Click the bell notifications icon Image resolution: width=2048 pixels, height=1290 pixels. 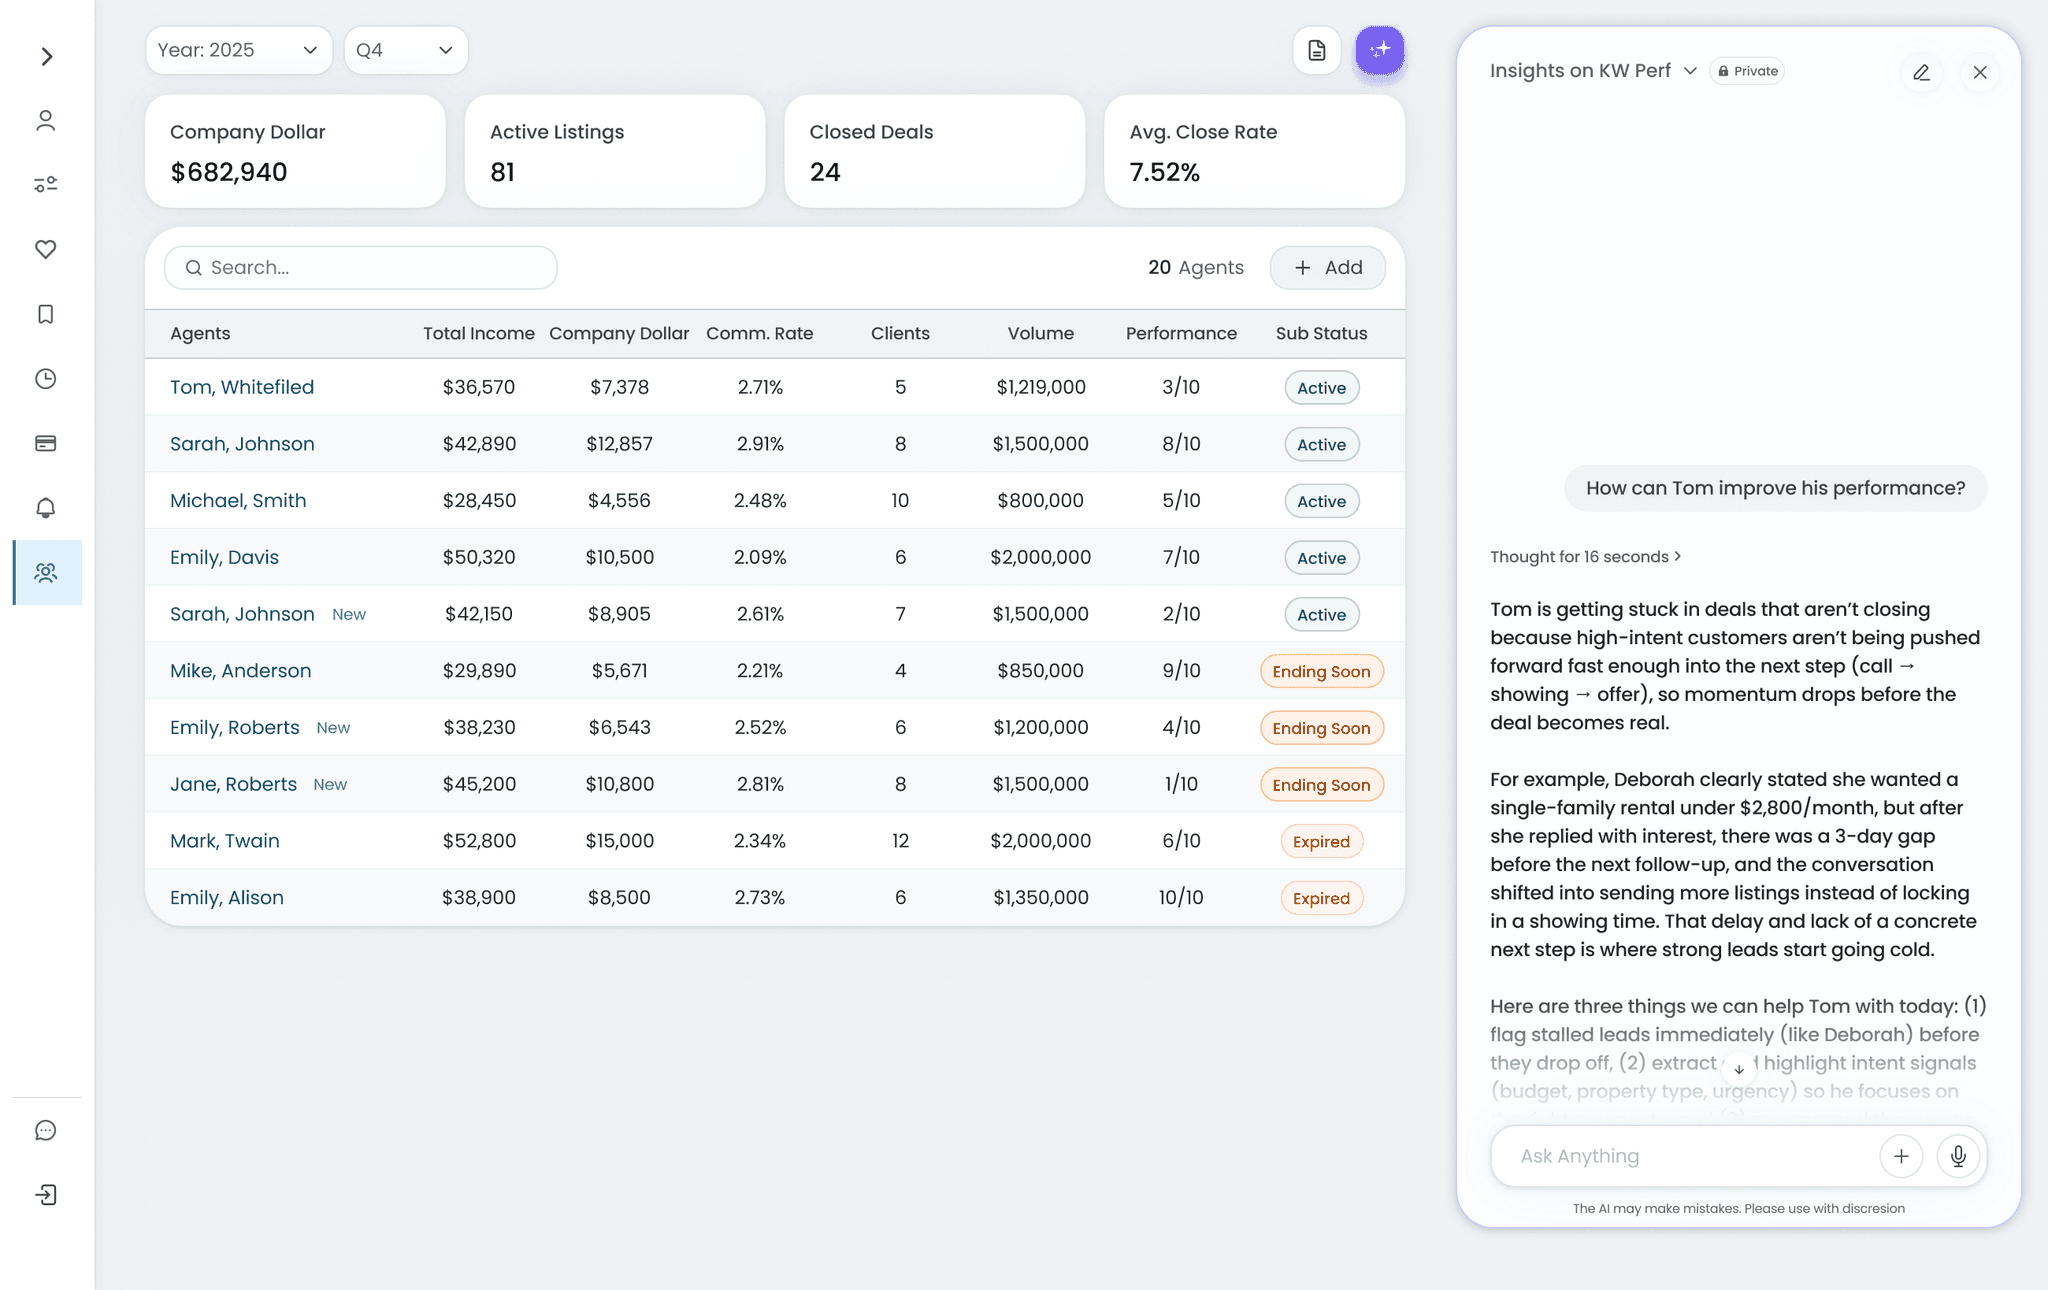click(46, 508)
